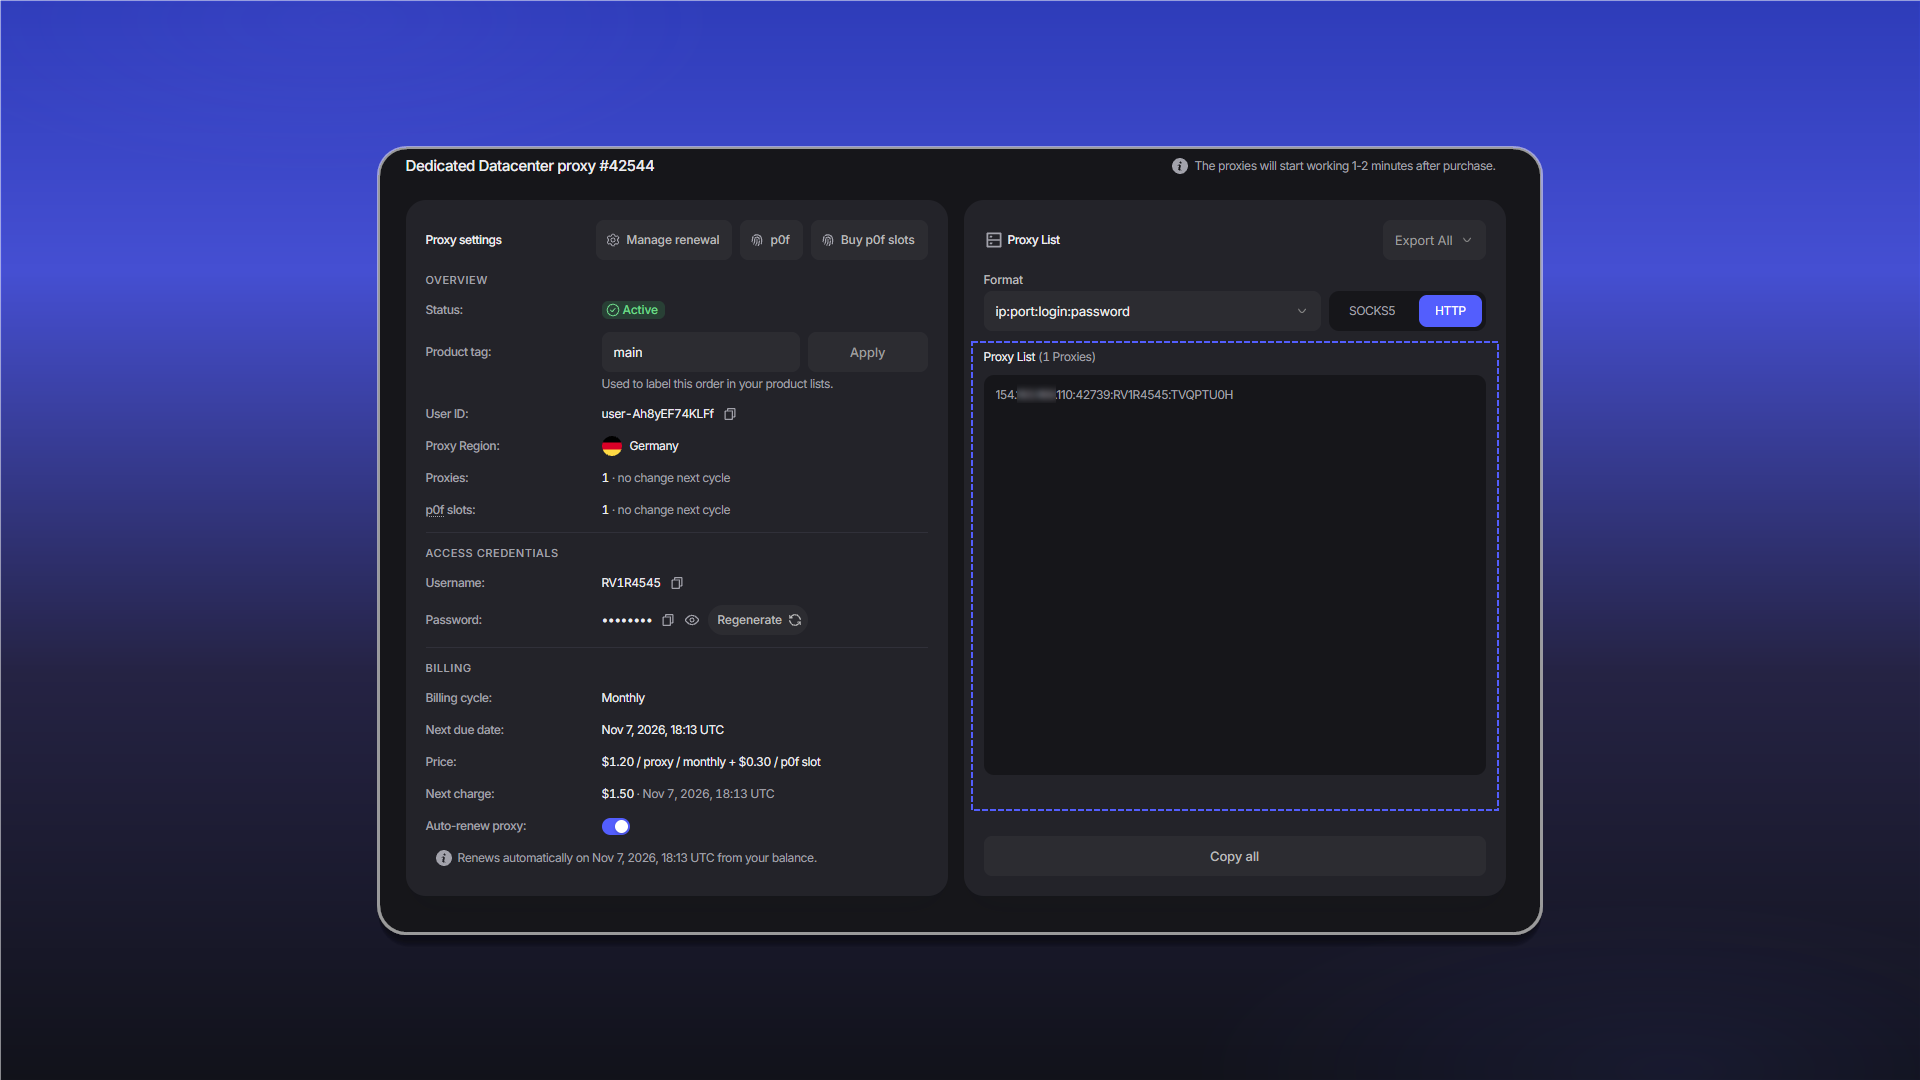The image size is (1920, 1080).
Task: Click the Copy all button
Action: [x=1235, y=856]
